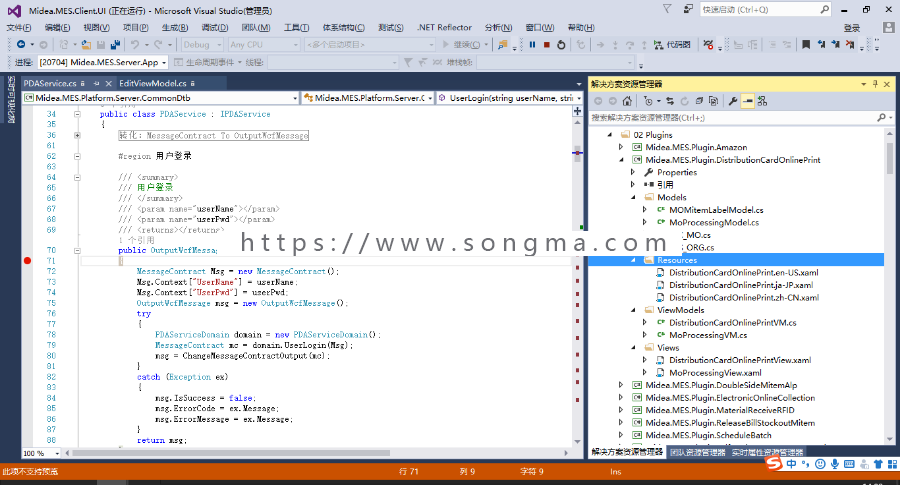The width and height of the screenshot is (900, 485).
Task: Click the Navigate Backward arrow icon
Action: coord(21,45)
